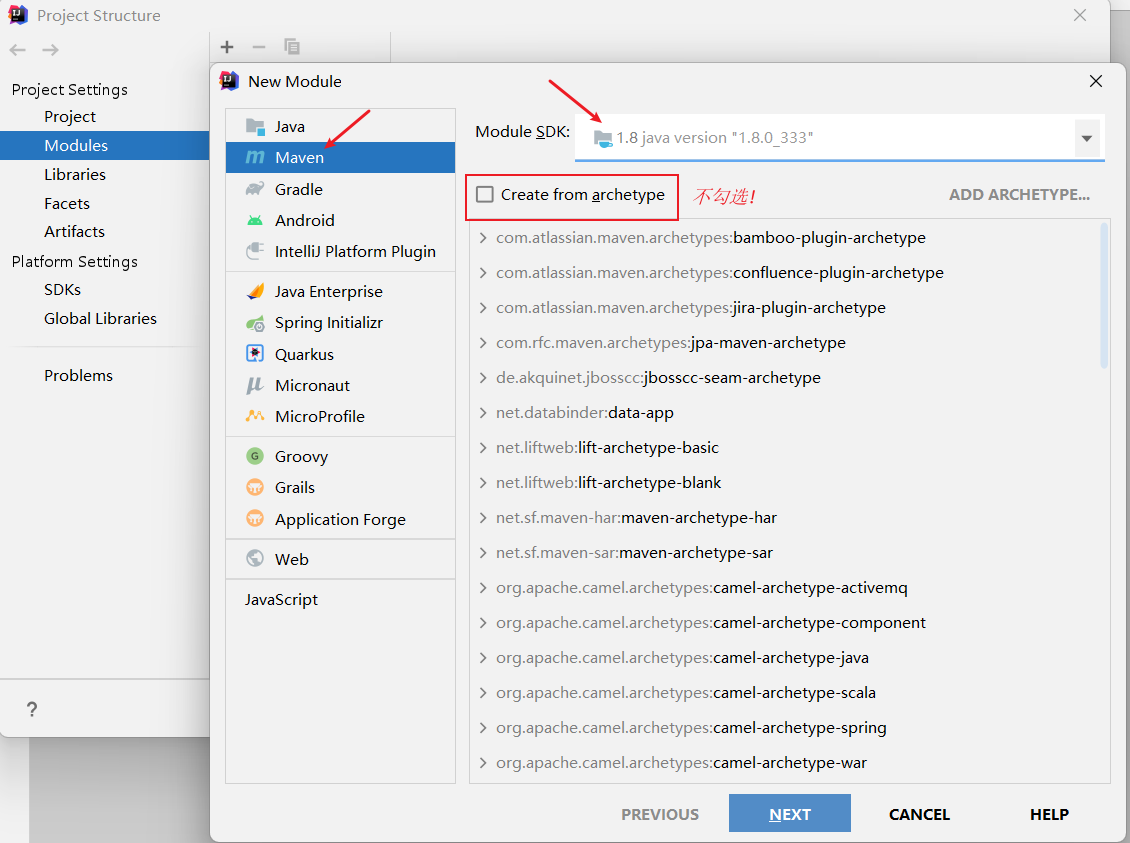Go to SDKs under Platform Settings
Screen dimensions: 1130x843
pos(62,289)
